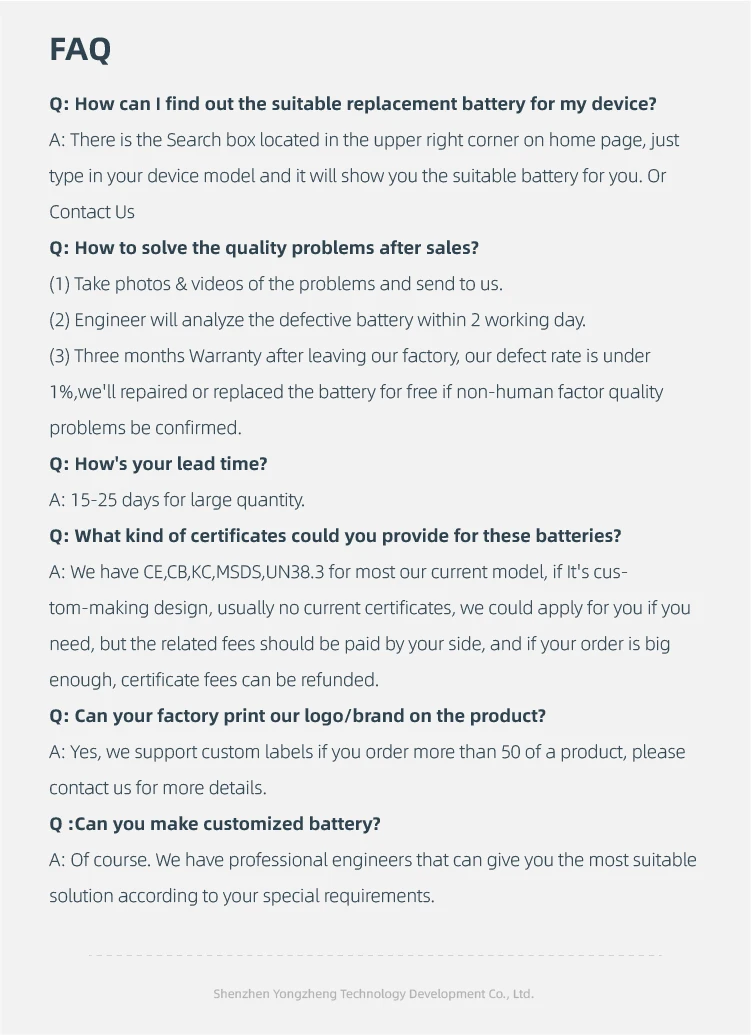Click the custom labels answer line
The image size is (751, 1035).
(x=367, y=752)
